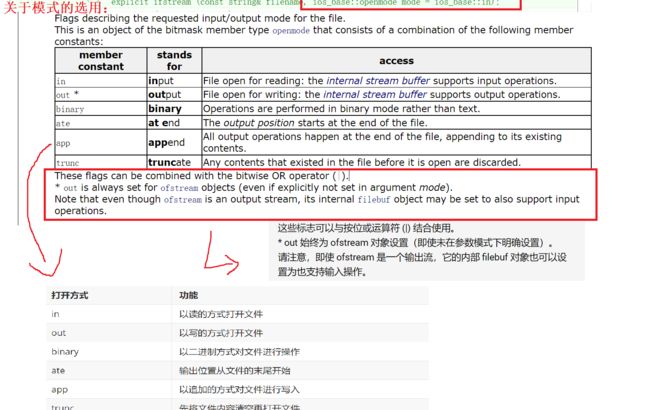Open the 'ofstream' link in the 'Note that even though' sentence

(182, 199)
